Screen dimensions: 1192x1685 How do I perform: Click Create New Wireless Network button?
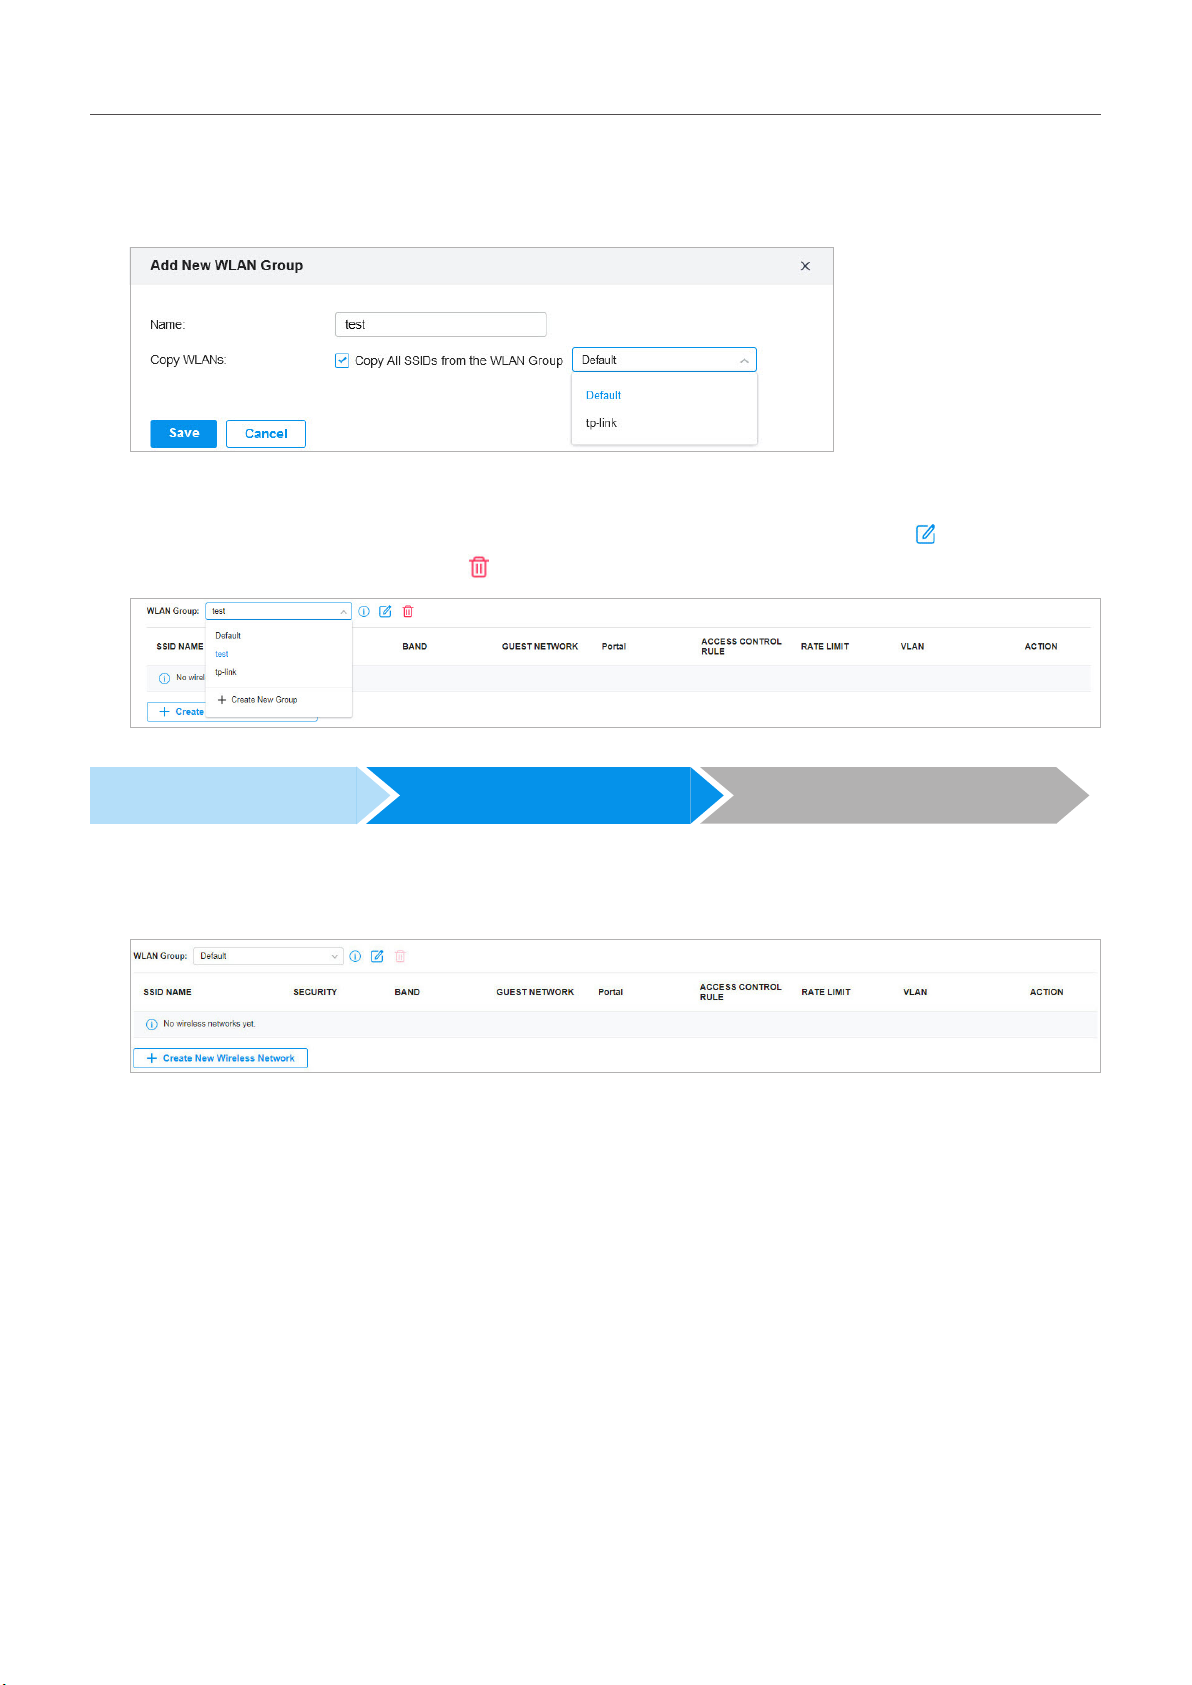221,1058
